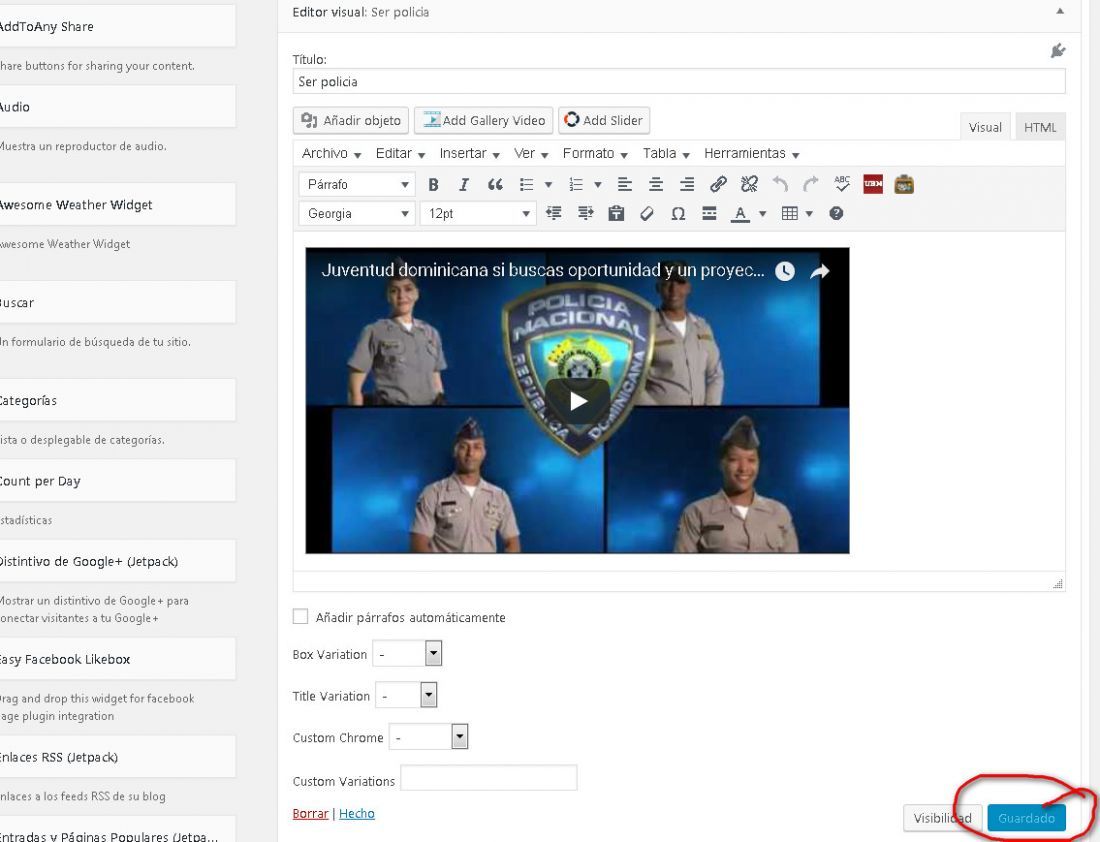This screenshot has width=1100, height=842.
Task: Insert a special character (Omega)
Action: click(x=678, y=213)
